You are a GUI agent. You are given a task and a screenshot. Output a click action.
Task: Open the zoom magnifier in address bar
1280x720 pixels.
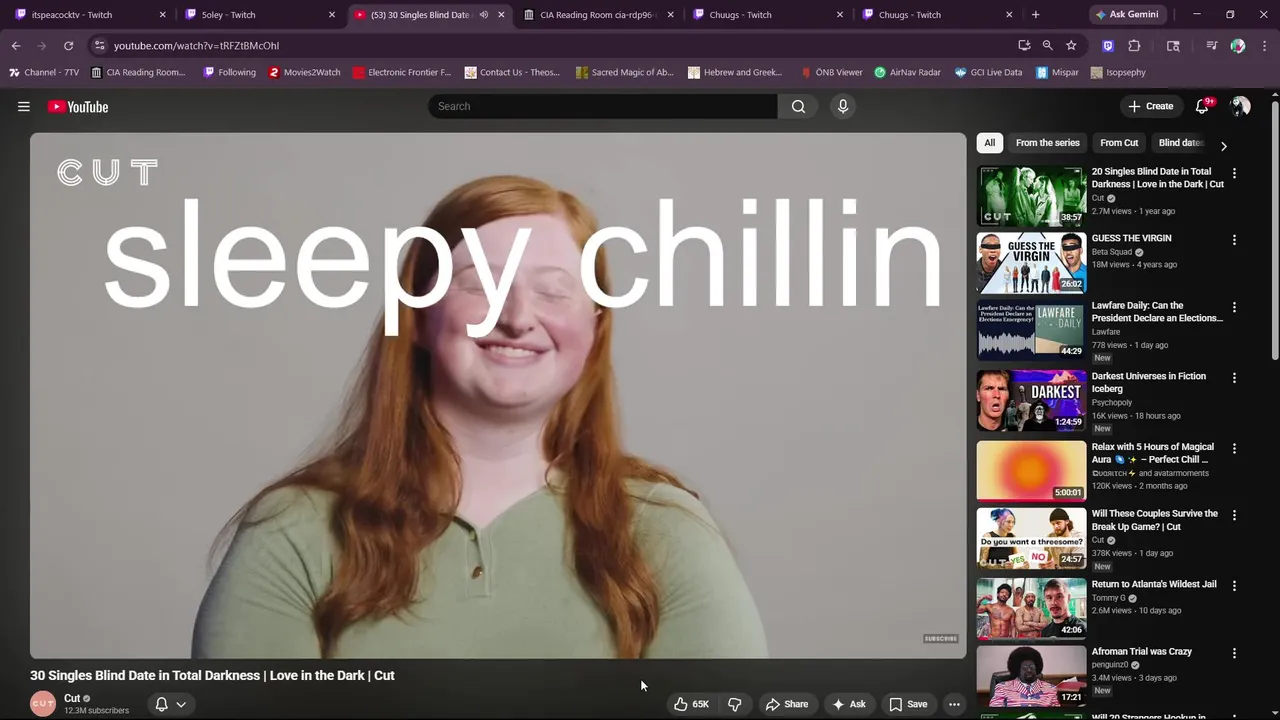click(x=1047, y=45)
